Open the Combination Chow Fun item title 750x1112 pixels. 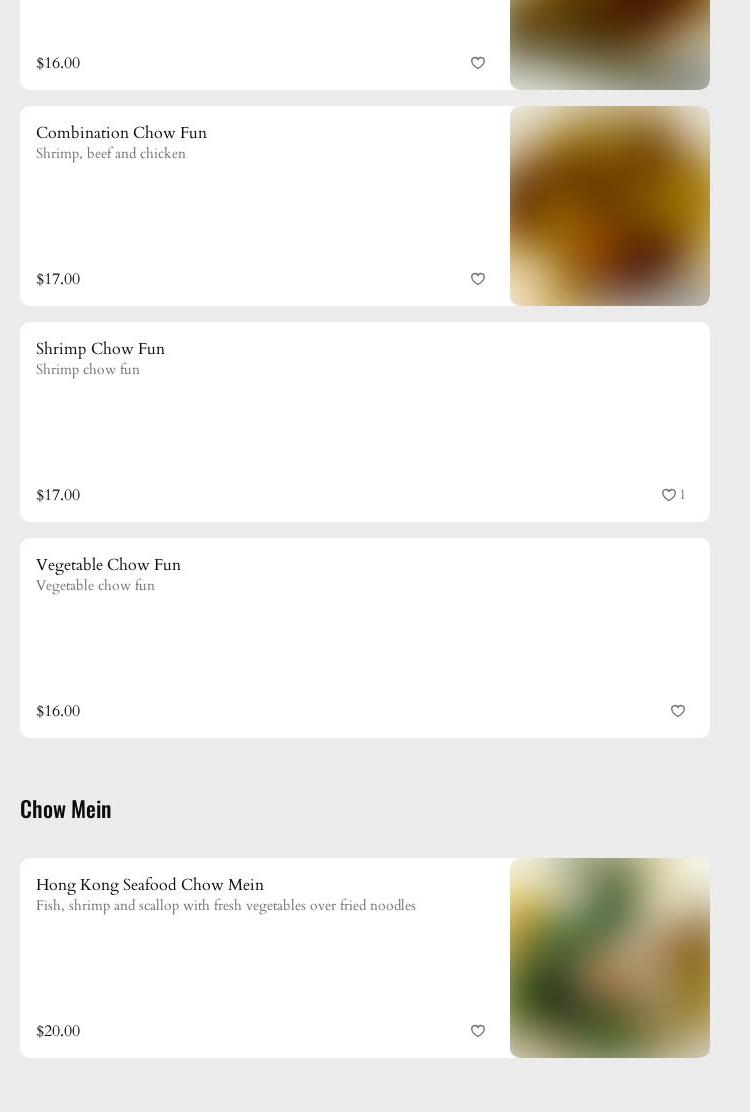(x=121, y=133)
